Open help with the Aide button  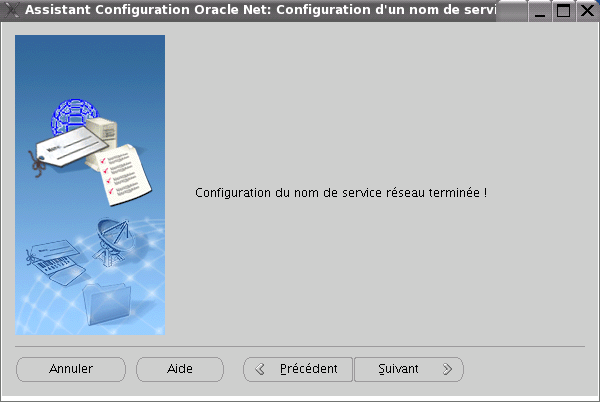click(x=180, y=369)
